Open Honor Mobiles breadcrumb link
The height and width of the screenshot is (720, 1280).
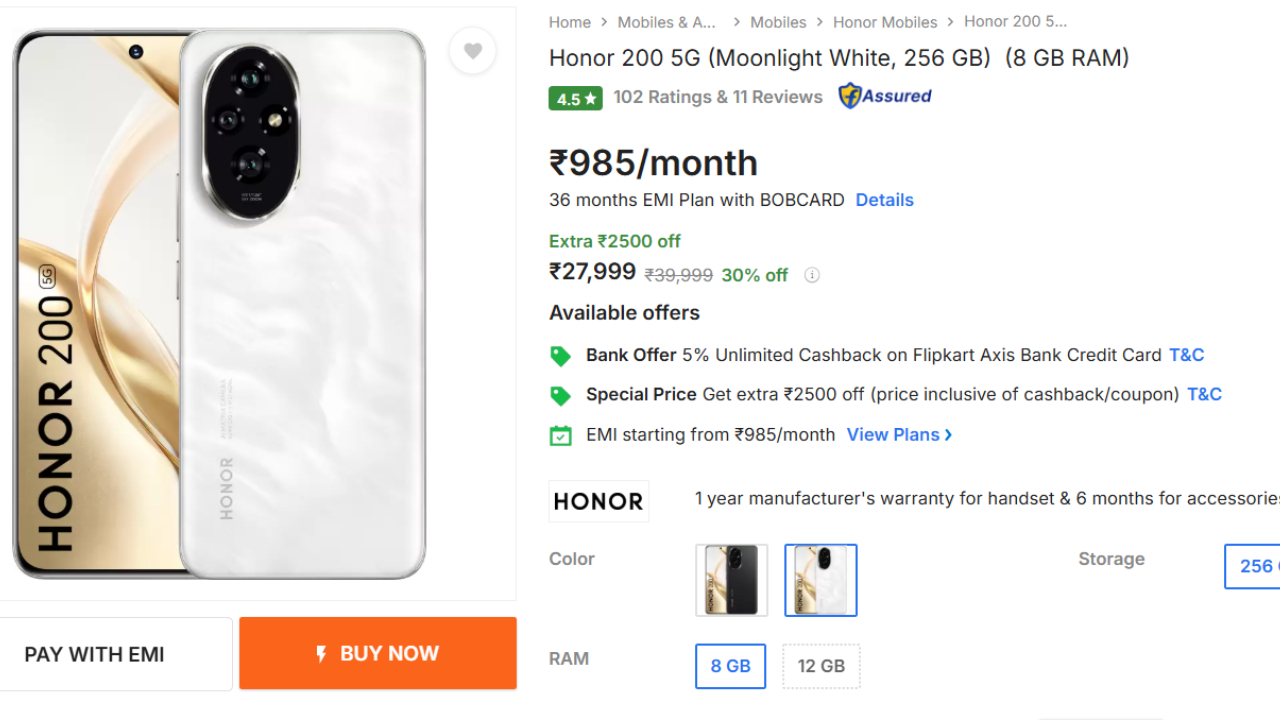point(885,22)
